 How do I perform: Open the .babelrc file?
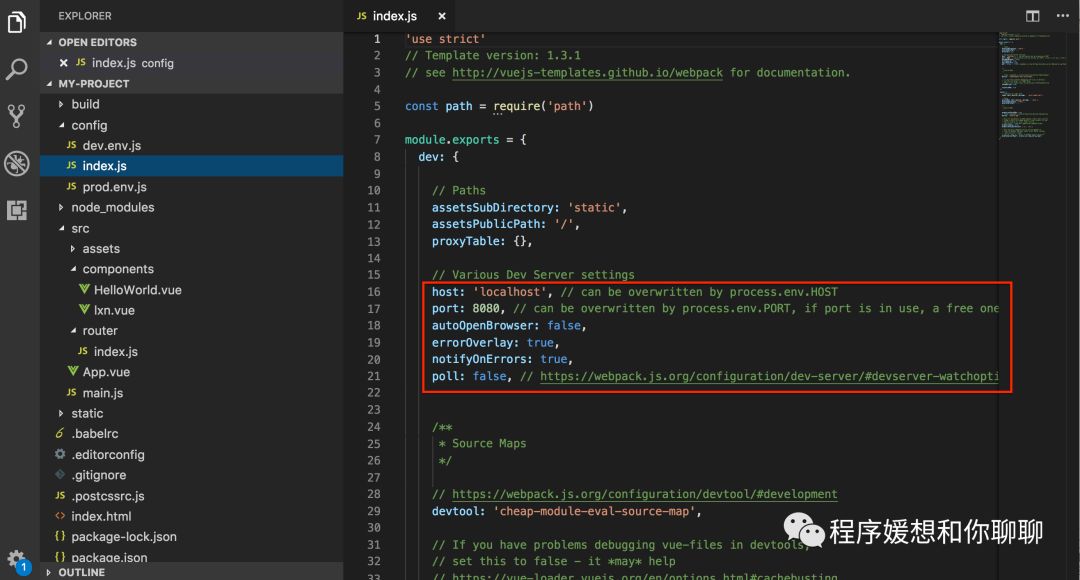(95, 434)
